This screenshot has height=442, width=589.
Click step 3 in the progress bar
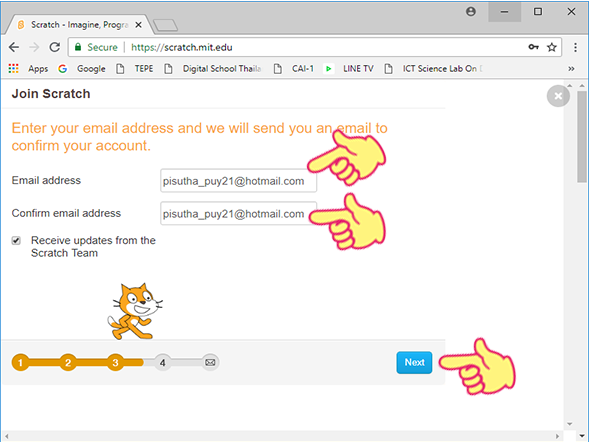coord(115,362)
